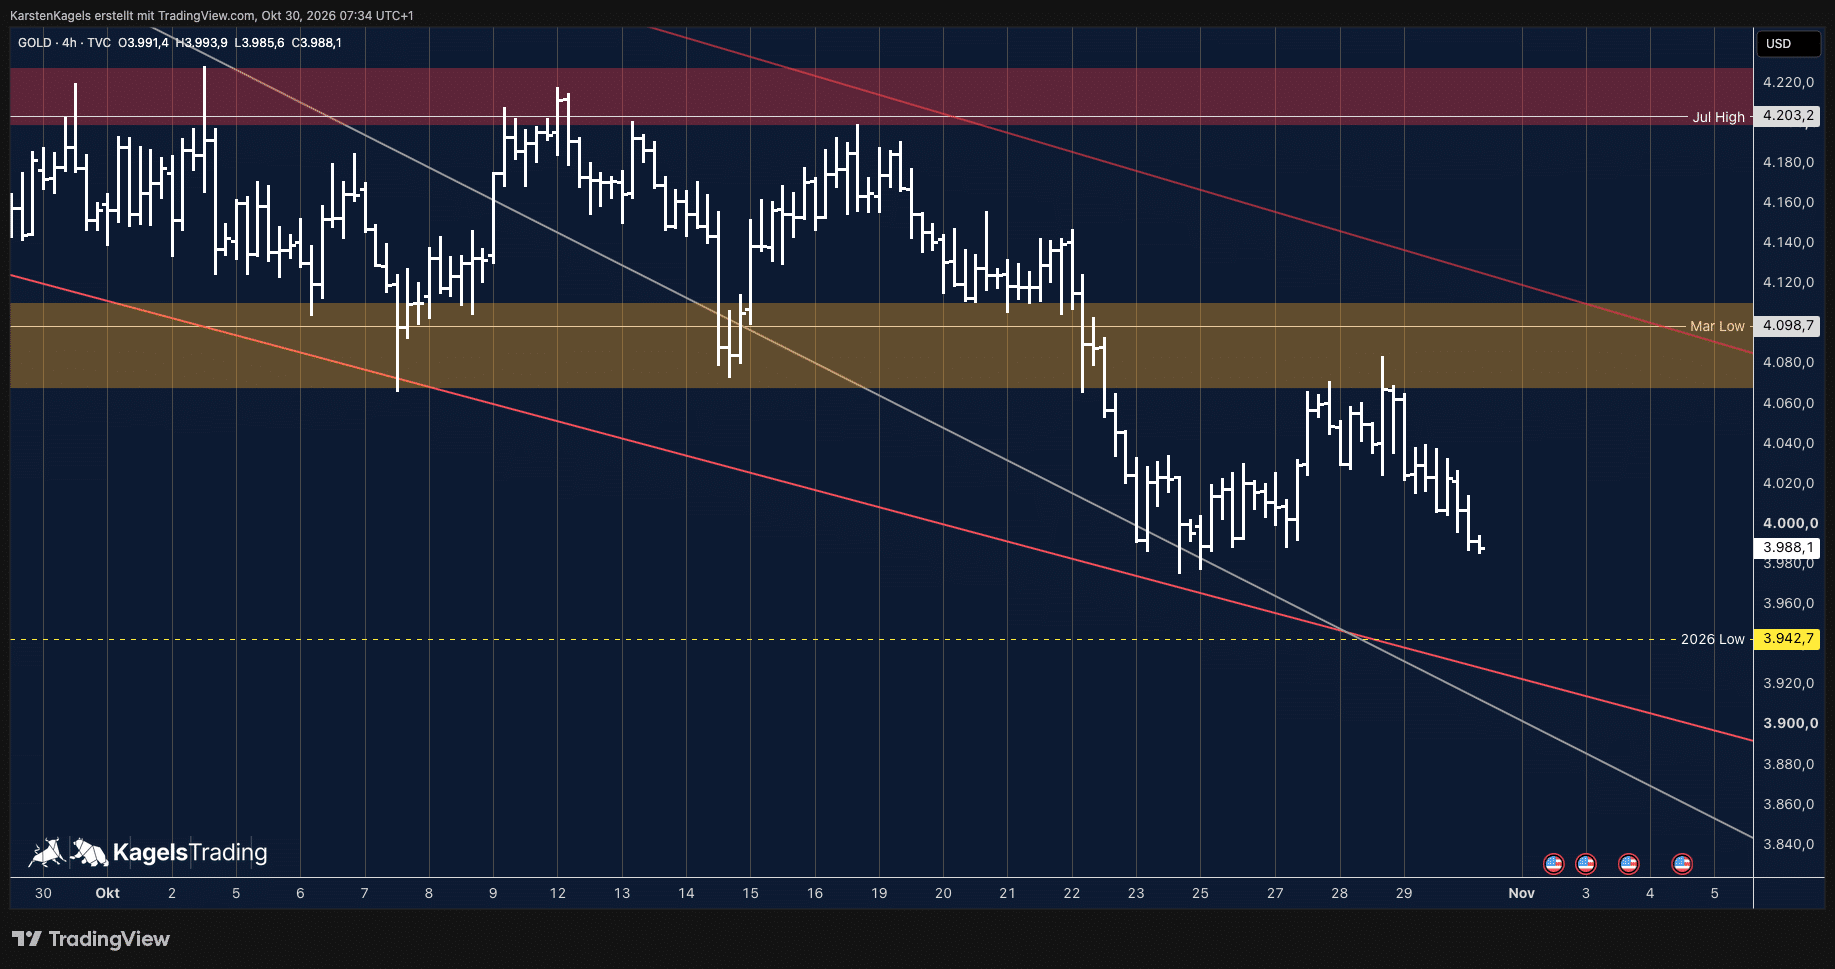Click the TradingView logo at bottom left

[91, 939]
